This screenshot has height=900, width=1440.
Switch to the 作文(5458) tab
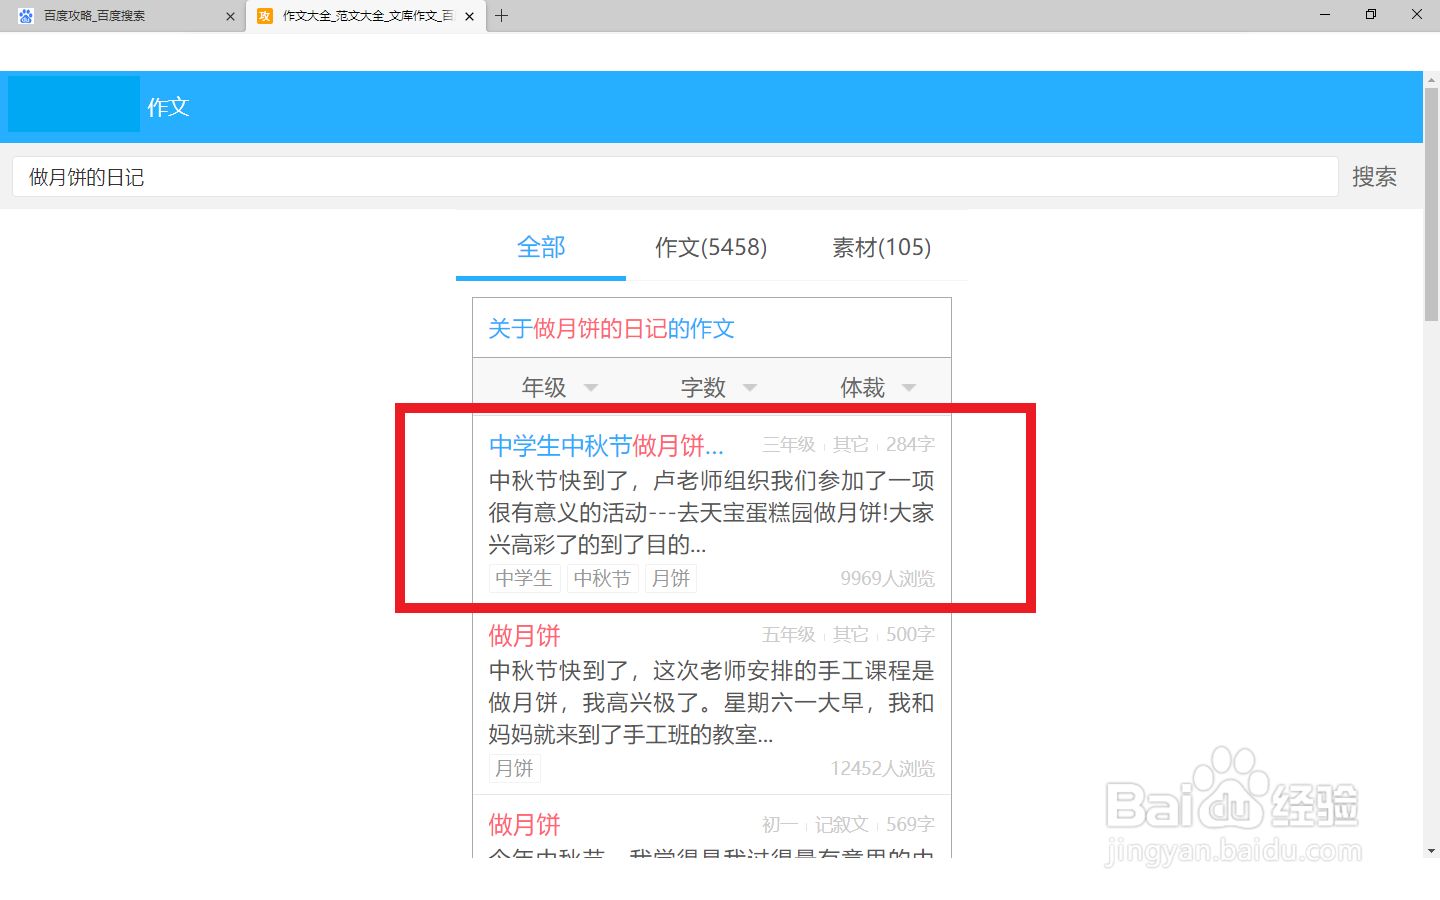point(711,247)
